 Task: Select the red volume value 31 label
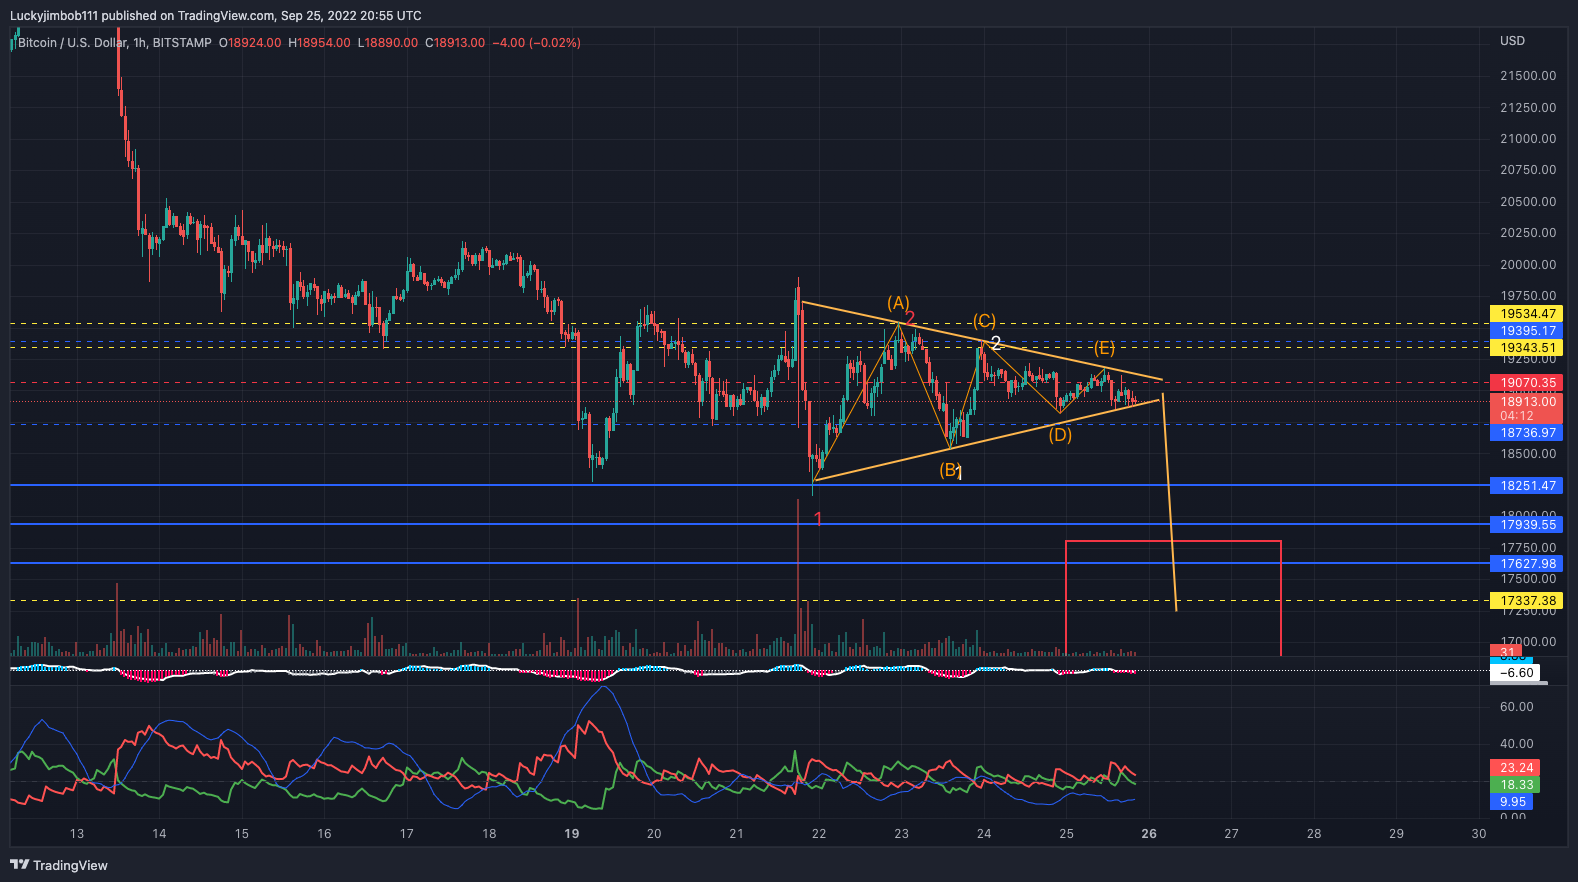[1506, 651]
